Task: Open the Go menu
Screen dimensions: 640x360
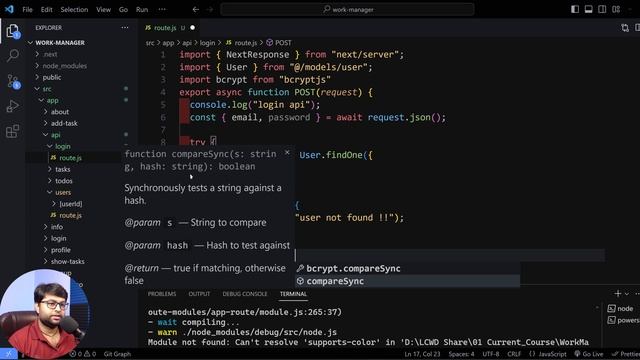Action: coord(123,9)
